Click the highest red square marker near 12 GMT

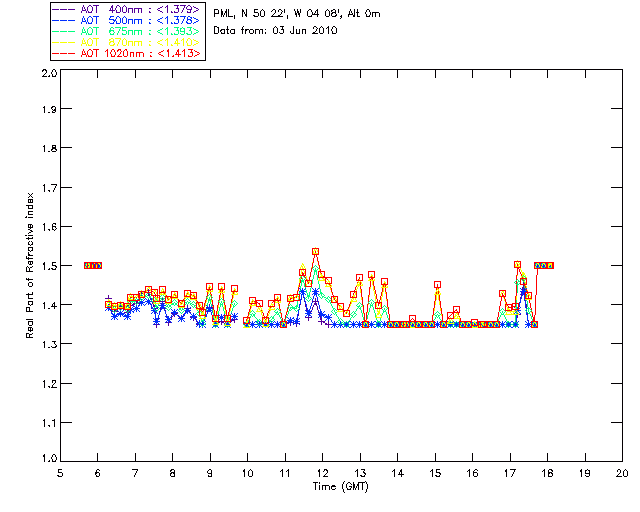(x=316, y=252)
